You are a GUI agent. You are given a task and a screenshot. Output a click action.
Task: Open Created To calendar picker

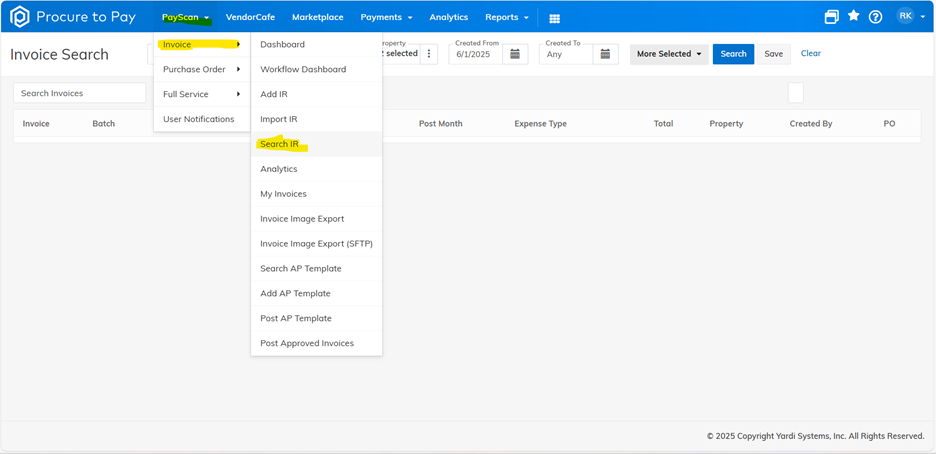coord(605,54)
